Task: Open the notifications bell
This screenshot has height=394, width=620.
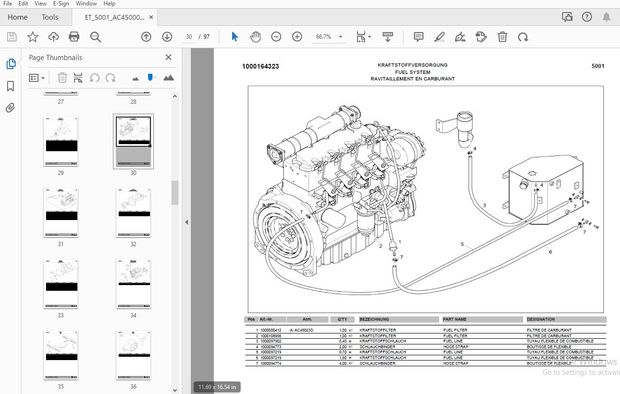Action: point(606,17)
